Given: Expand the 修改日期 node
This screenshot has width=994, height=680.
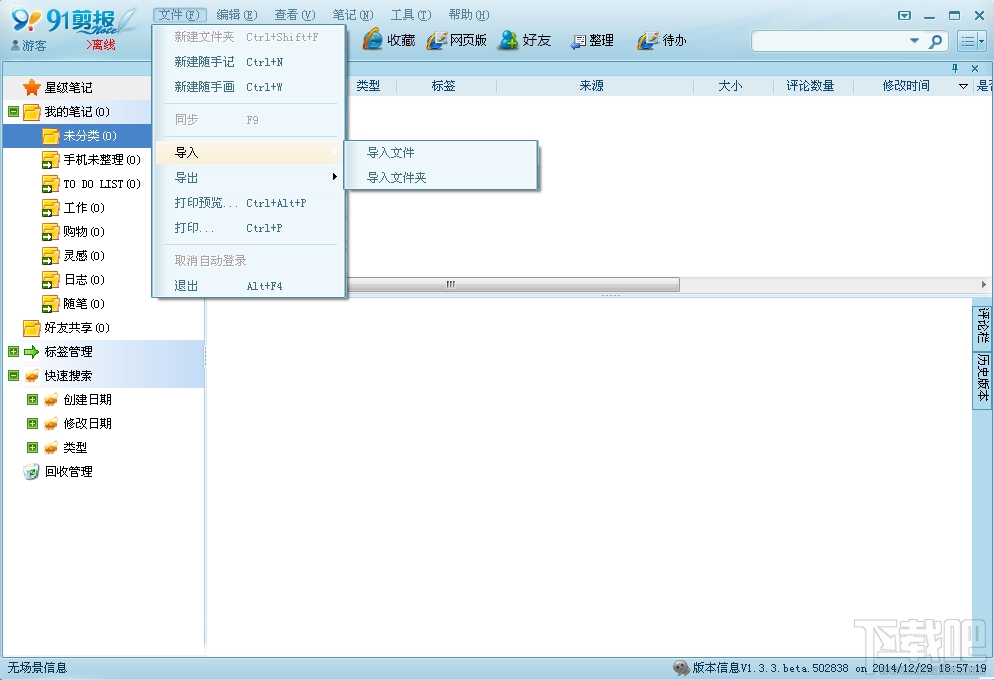Looking at the screenshot, I should 32,424.
